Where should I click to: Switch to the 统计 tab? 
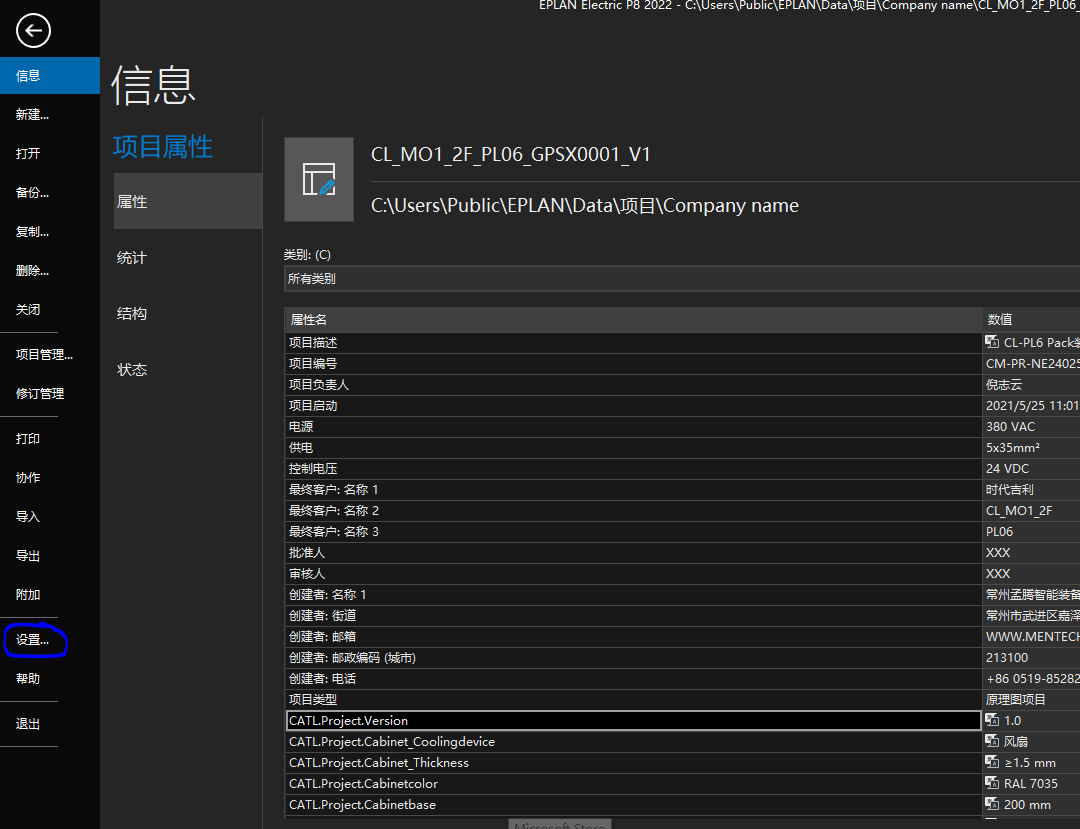188,258
